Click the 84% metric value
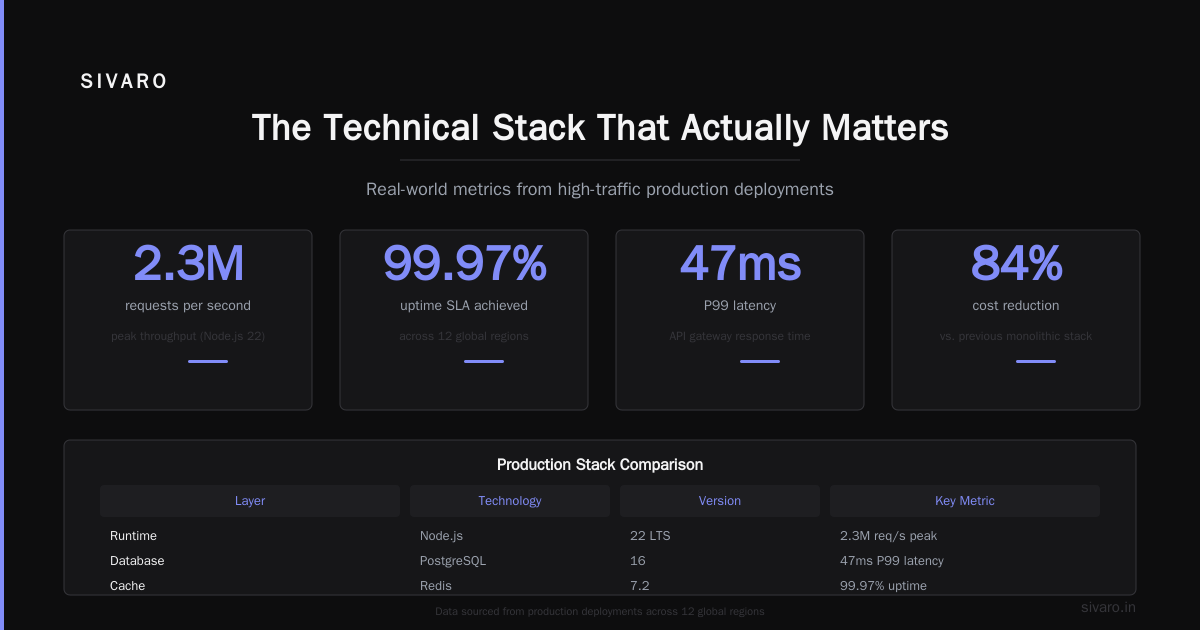Screen dimensions: 1200x630 tap(1016, 264)
